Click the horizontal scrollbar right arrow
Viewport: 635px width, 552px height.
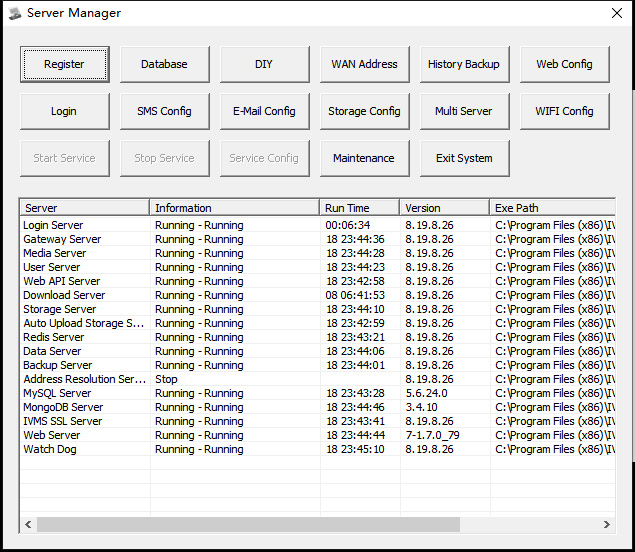click(607, 524)
